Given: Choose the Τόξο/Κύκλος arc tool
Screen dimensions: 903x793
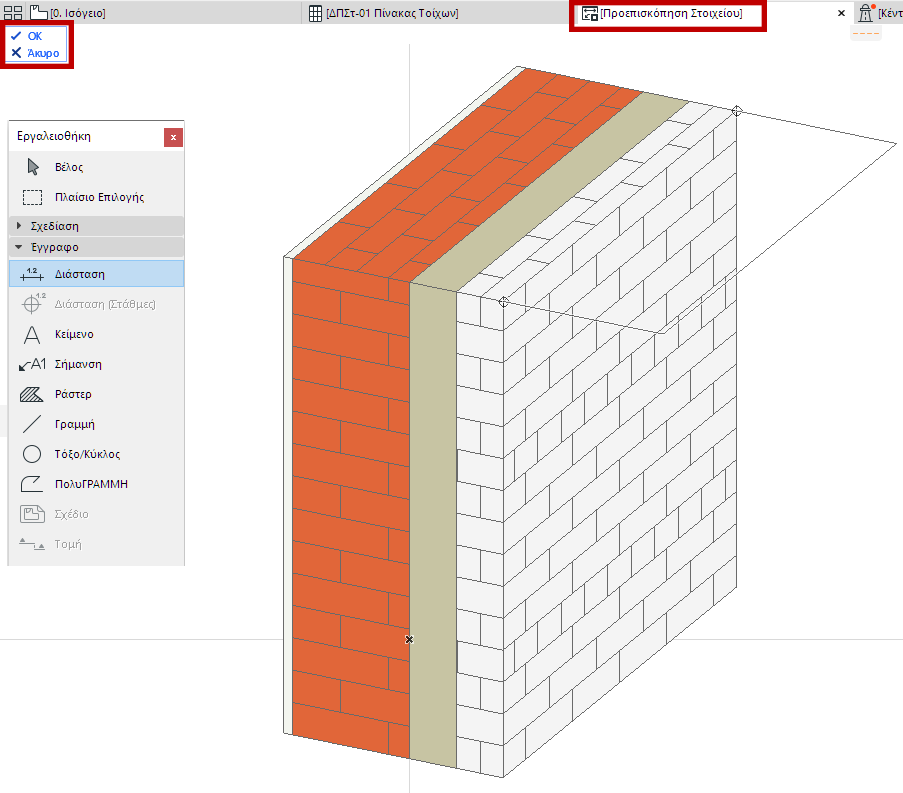Looking at the screenshot, I should click(96, 454).
